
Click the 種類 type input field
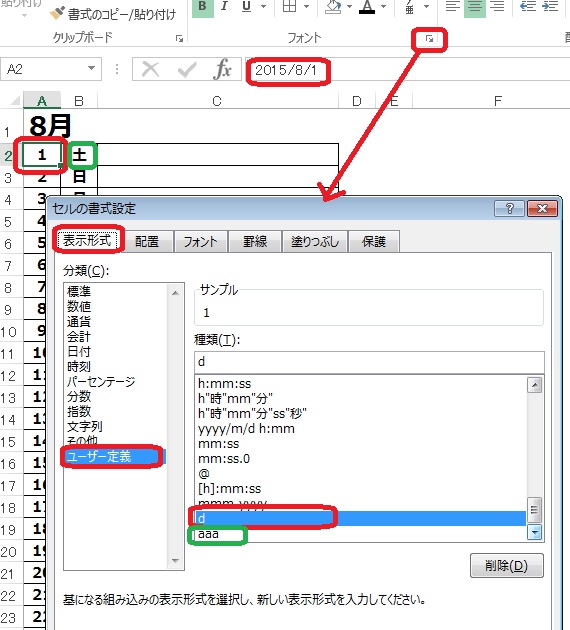[x=369, y=362]
